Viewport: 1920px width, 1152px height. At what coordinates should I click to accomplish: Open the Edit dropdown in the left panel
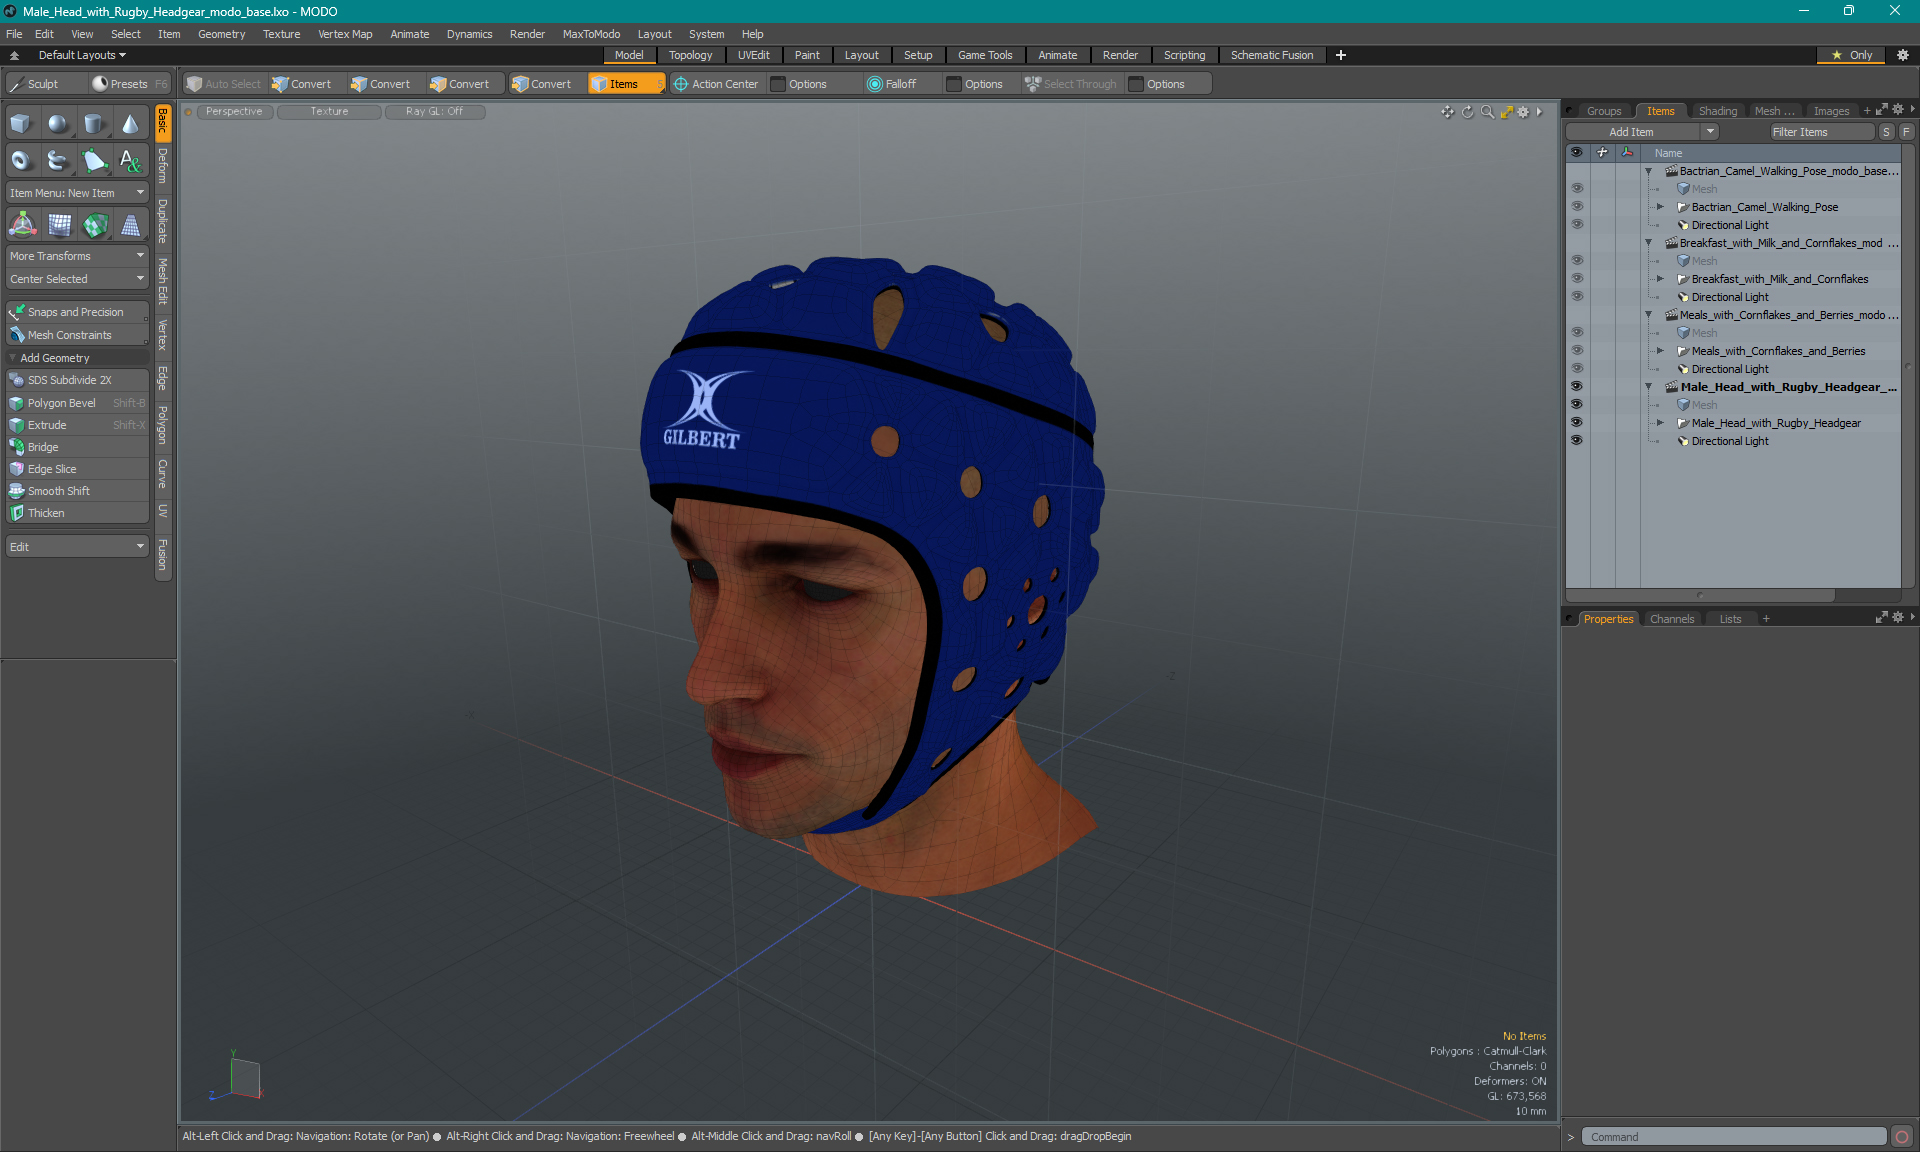point(77,547)
